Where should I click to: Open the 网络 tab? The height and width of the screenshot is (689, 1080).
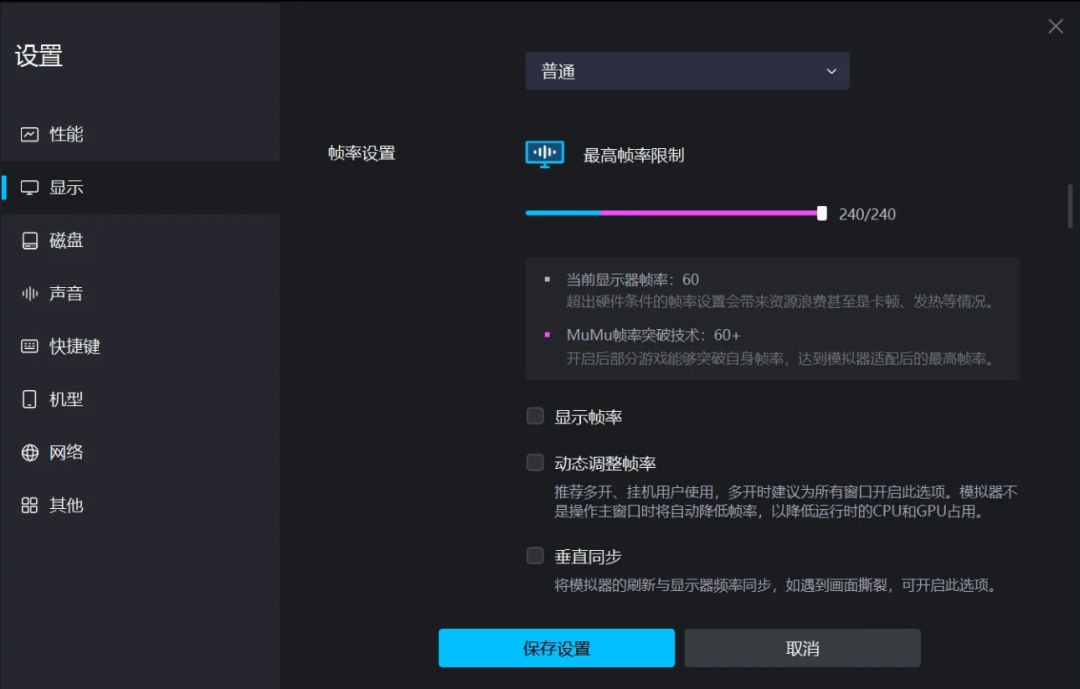pyautogui.click(x=140, y=452)
